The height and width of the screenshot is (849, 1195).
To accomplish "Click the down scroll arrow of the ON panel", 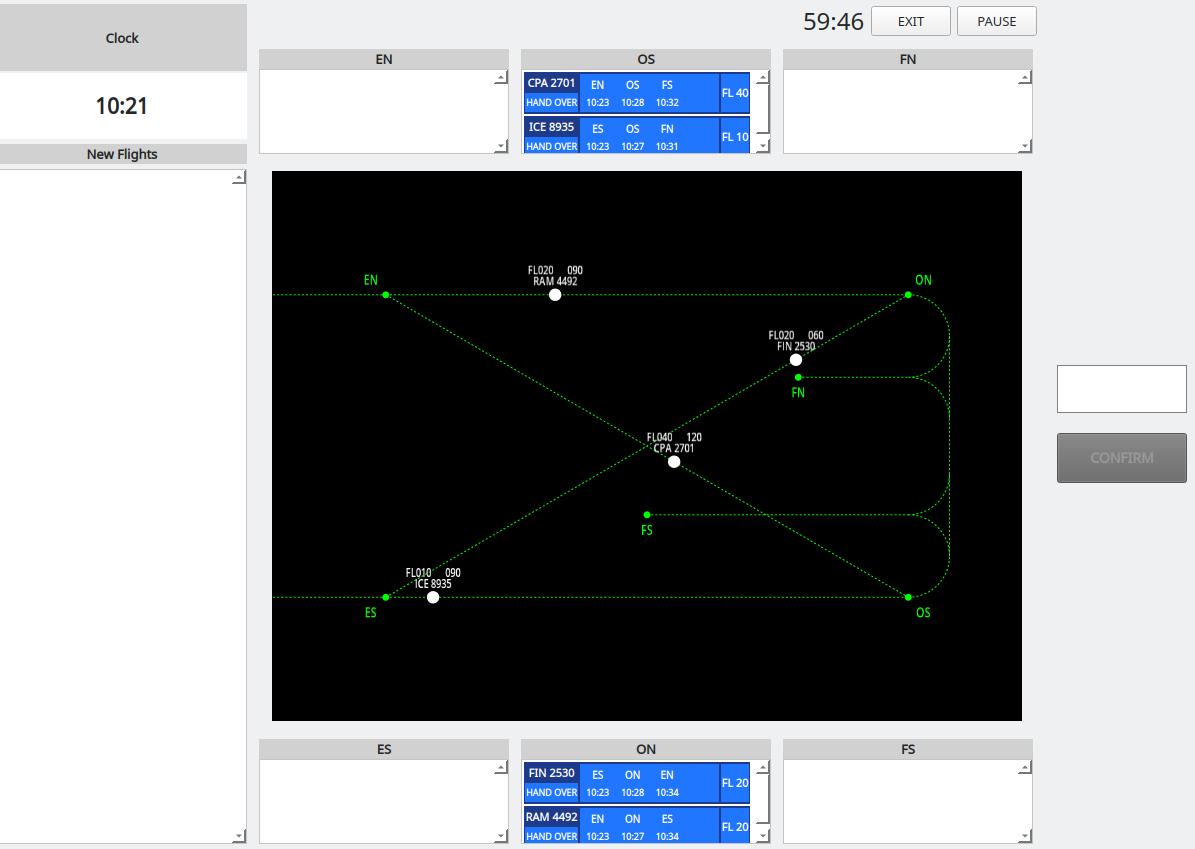I will pos(761,837).
